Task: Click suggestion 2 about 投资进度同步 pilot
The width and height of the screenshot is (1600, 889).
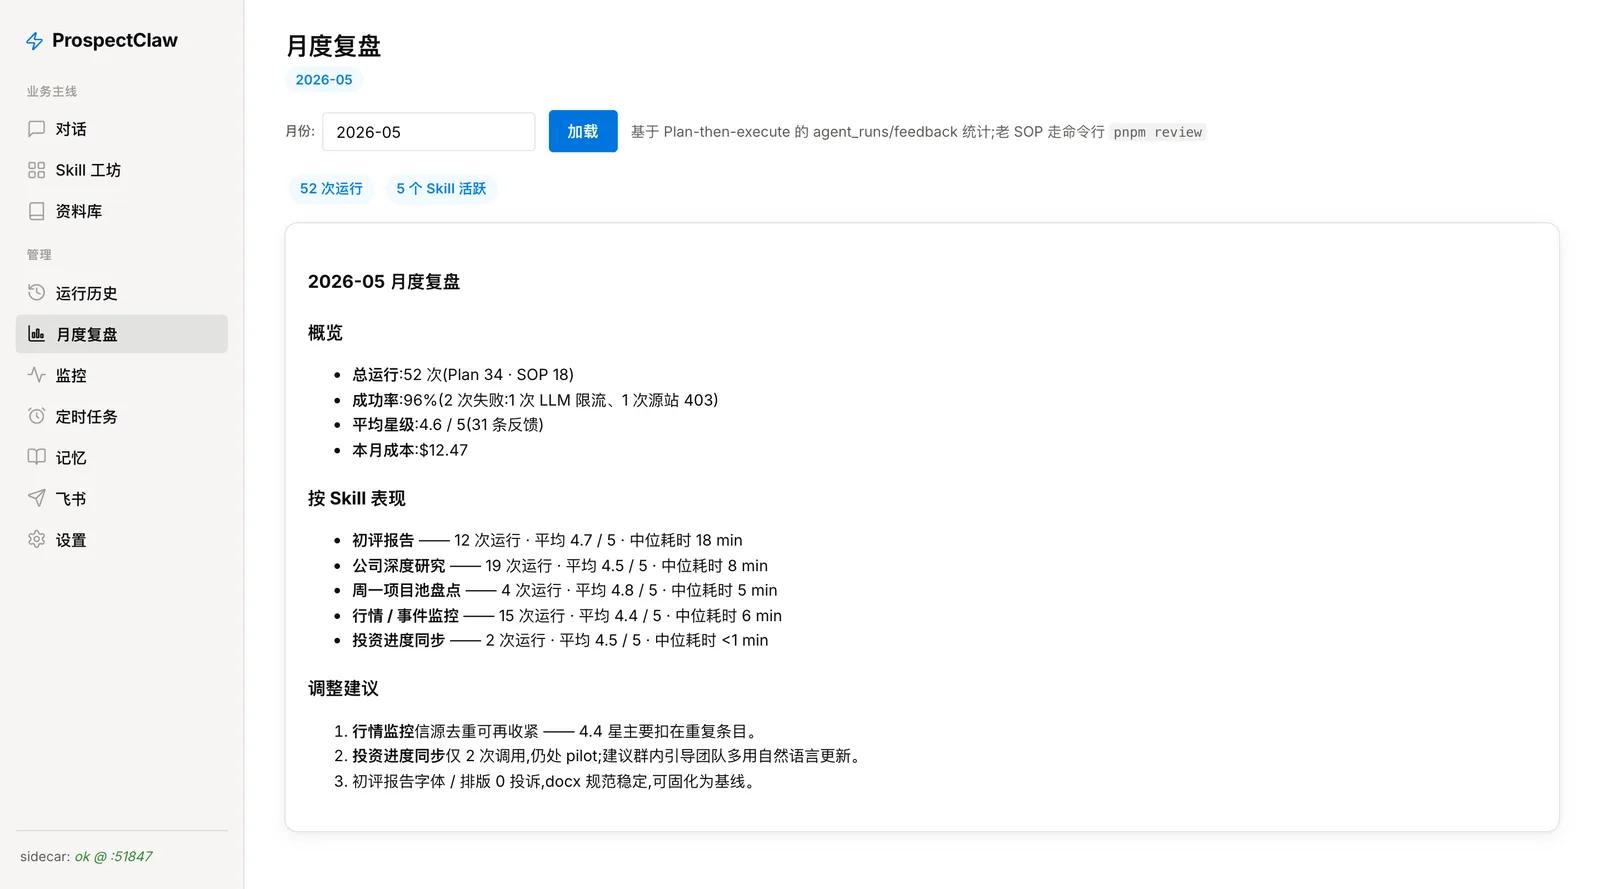Action: pyautogui.click(x=609, y=756)
